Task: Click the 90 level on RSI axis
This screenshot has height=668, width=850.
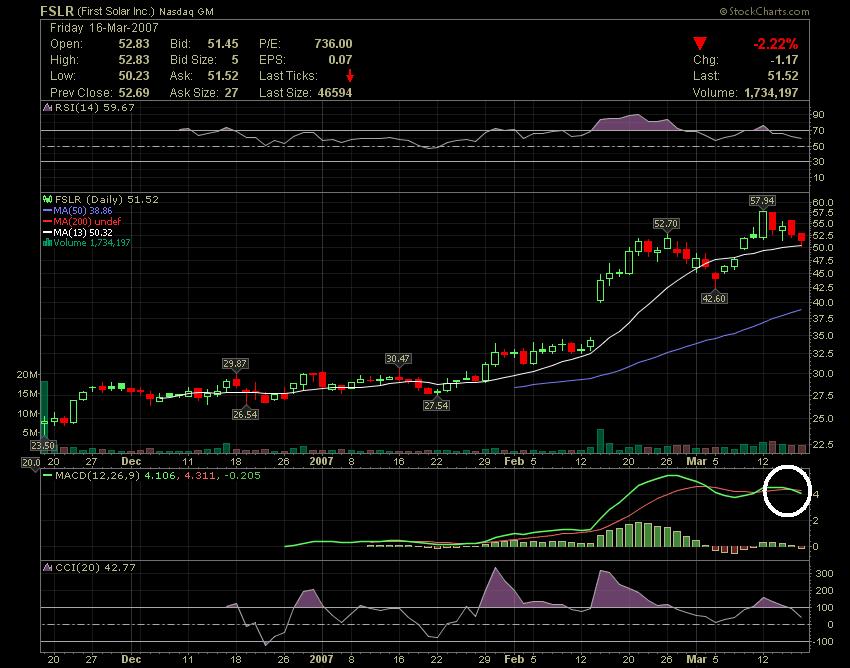Action: (x=818, y=114)
